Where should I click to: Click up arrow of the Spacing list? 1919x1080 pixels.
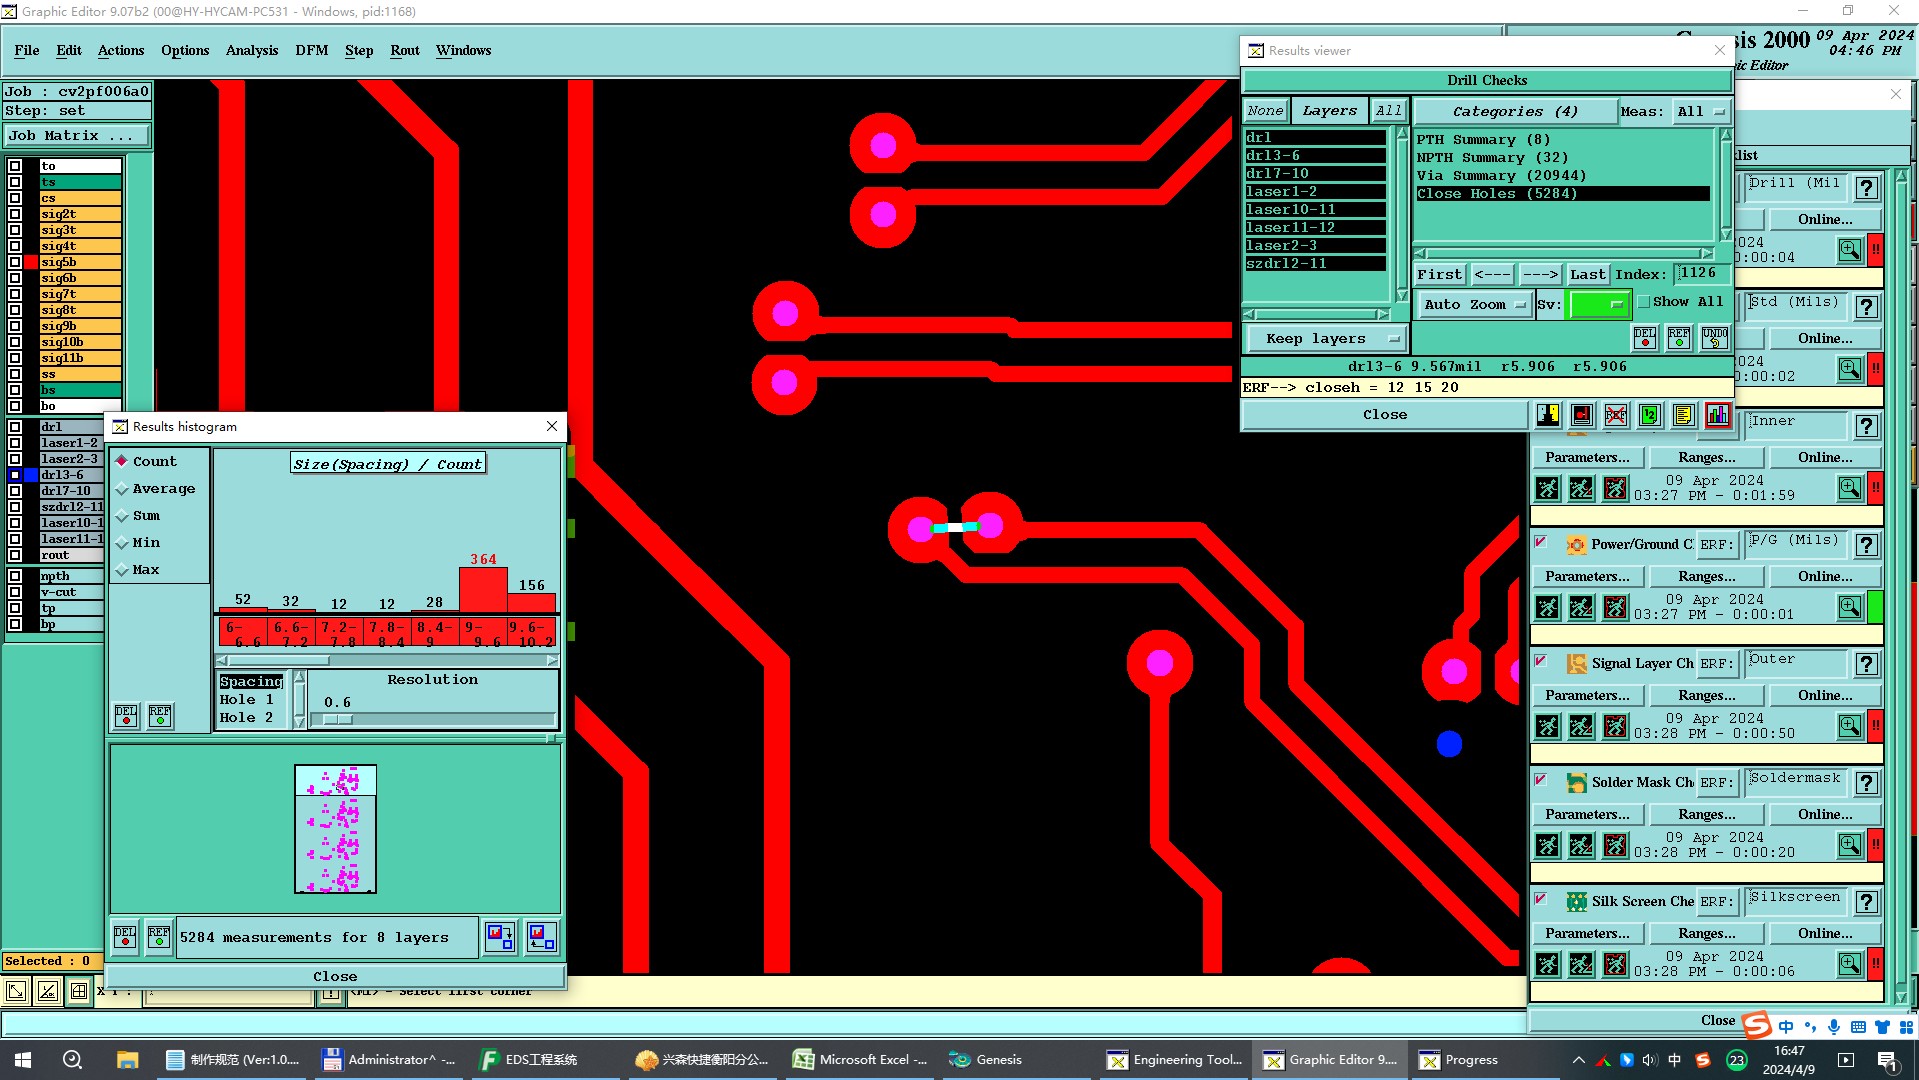(x=298, y=678)
